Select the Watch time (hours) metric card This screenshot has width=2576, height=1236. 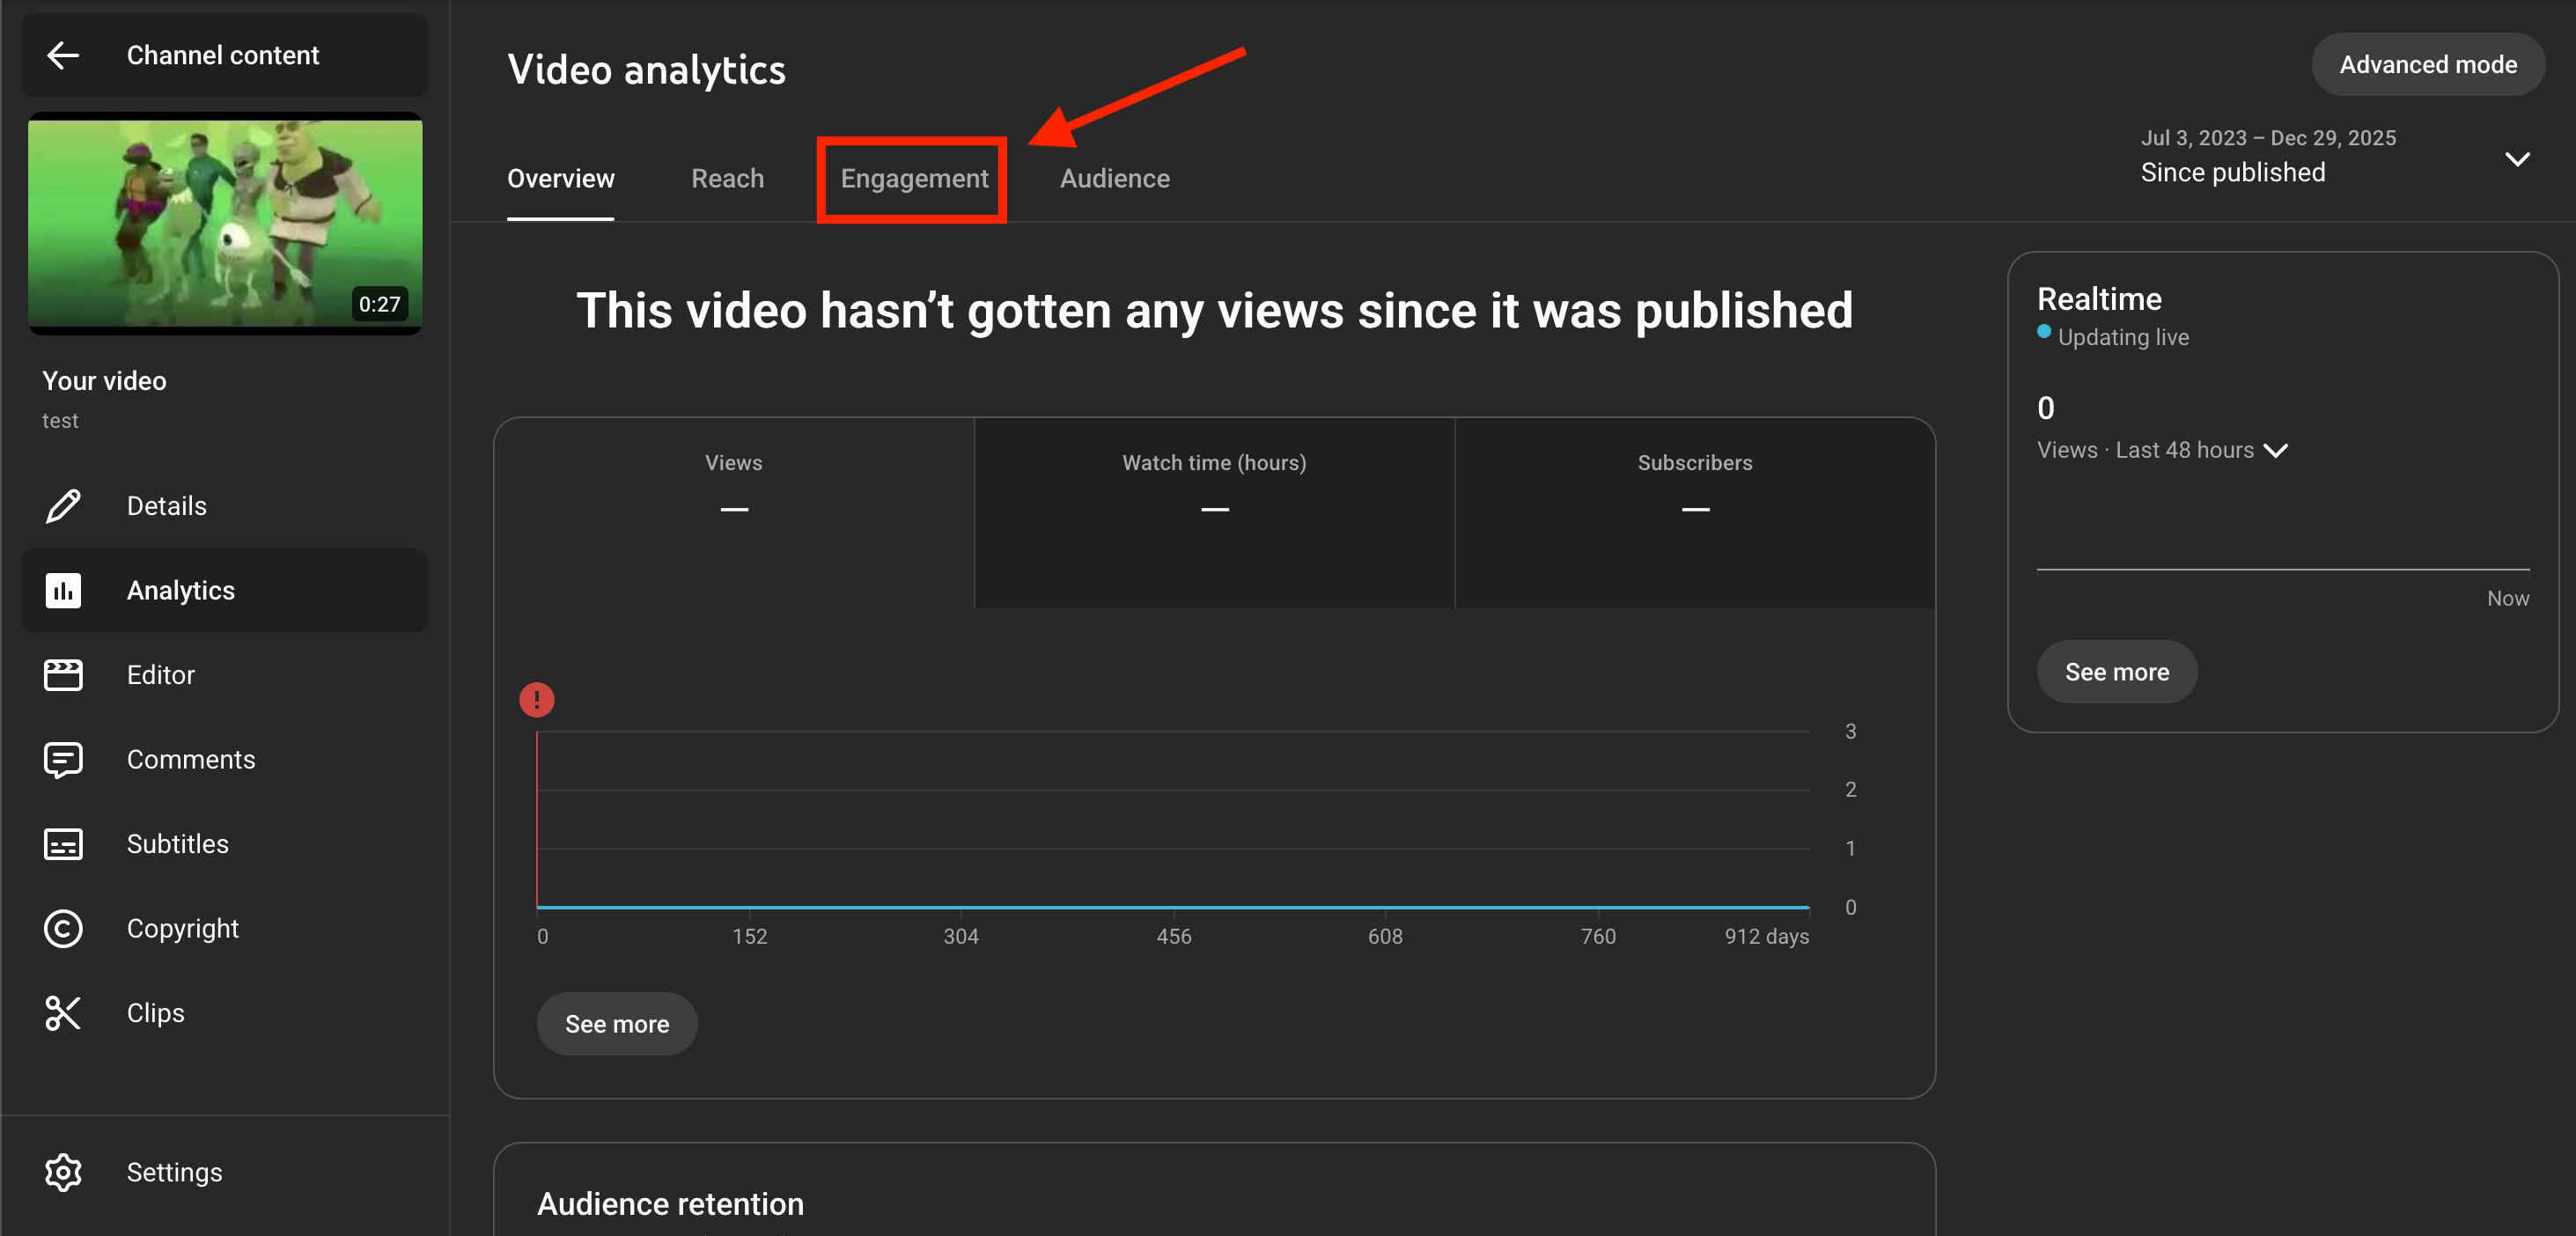click(x=1213, y=511)
